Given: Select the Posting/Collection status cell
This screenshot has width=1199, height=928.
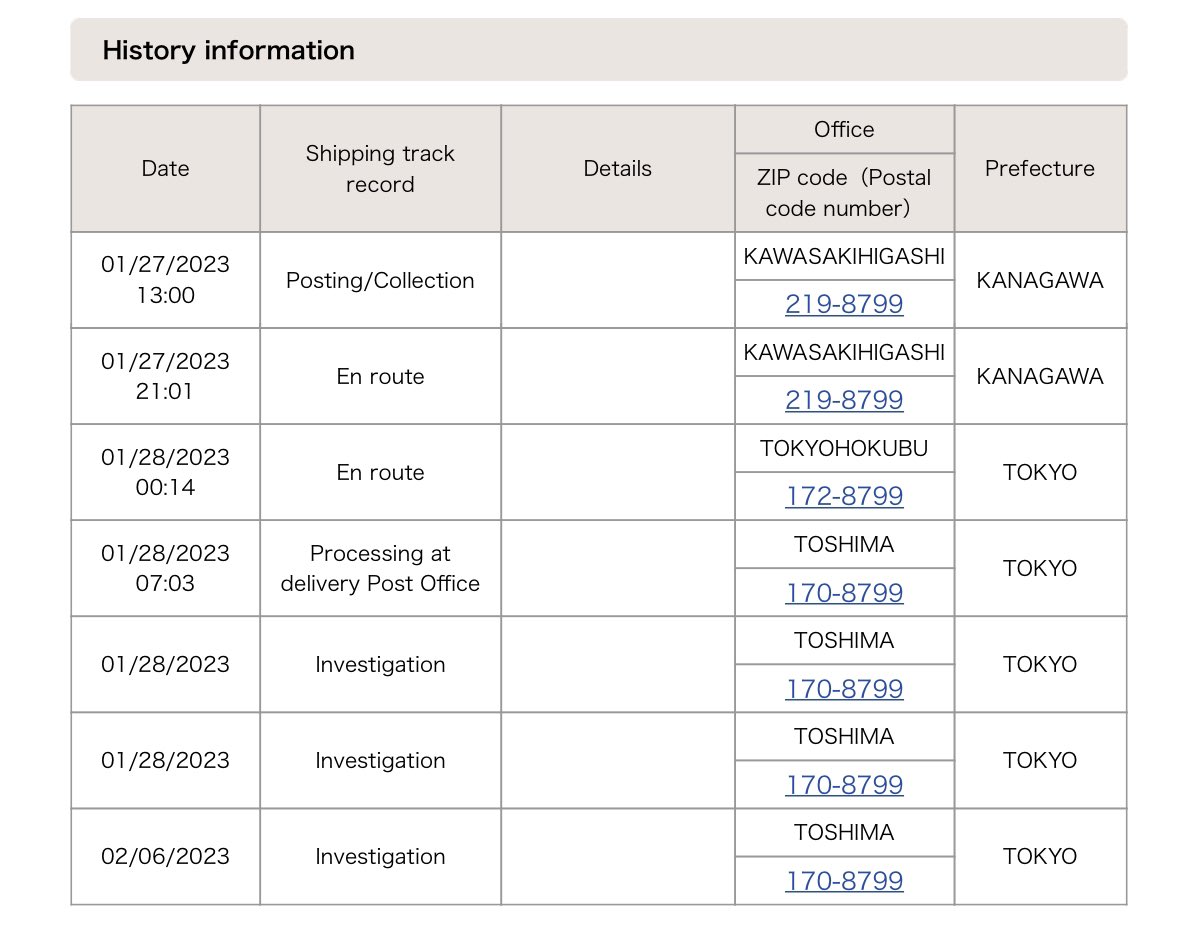Looking at the screenshot, I should pos(380,281).
